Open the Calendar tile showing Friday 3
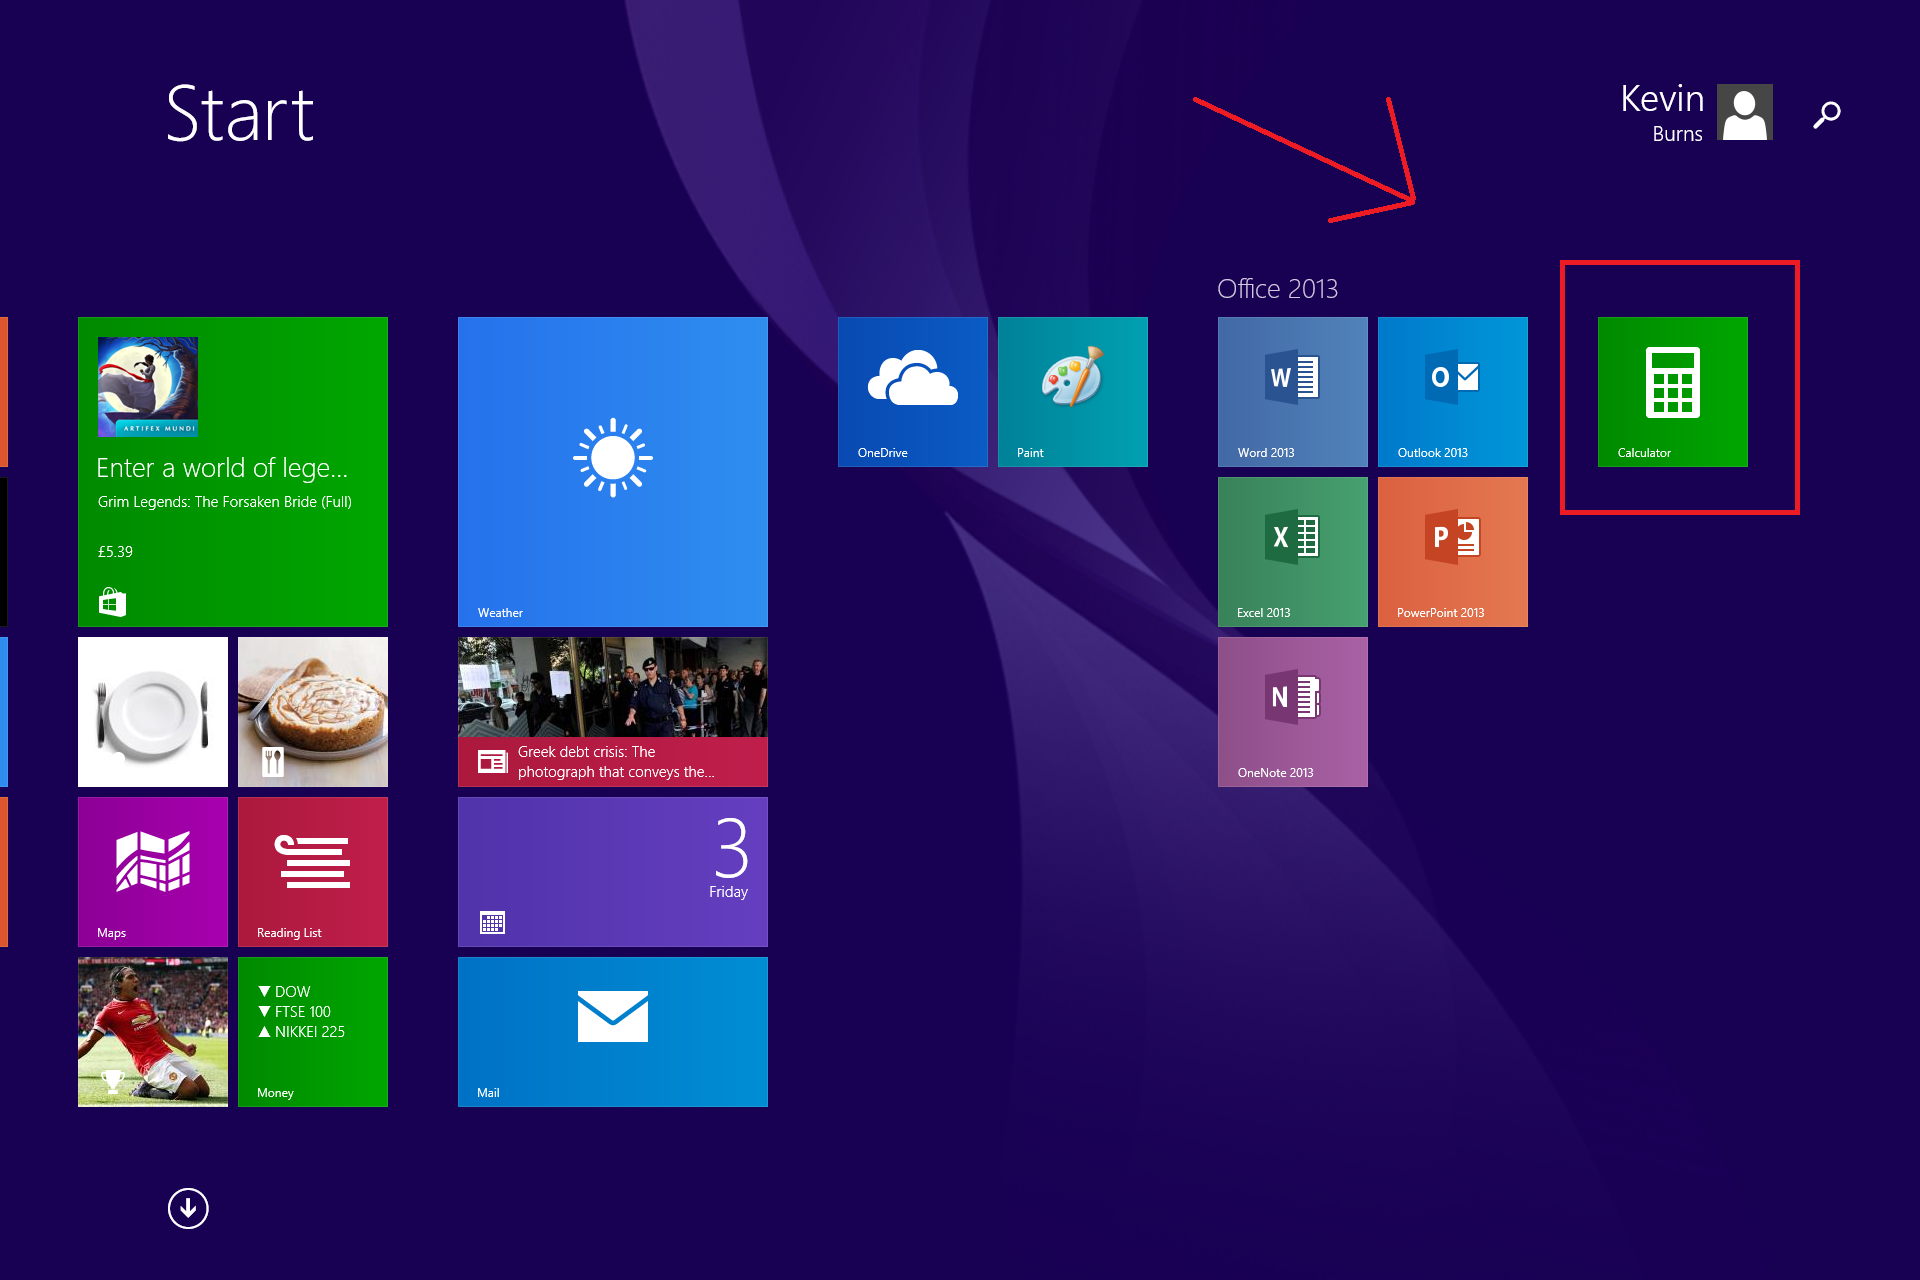The width and height of the screenshot is (1920, 1280). click(612, 872)
